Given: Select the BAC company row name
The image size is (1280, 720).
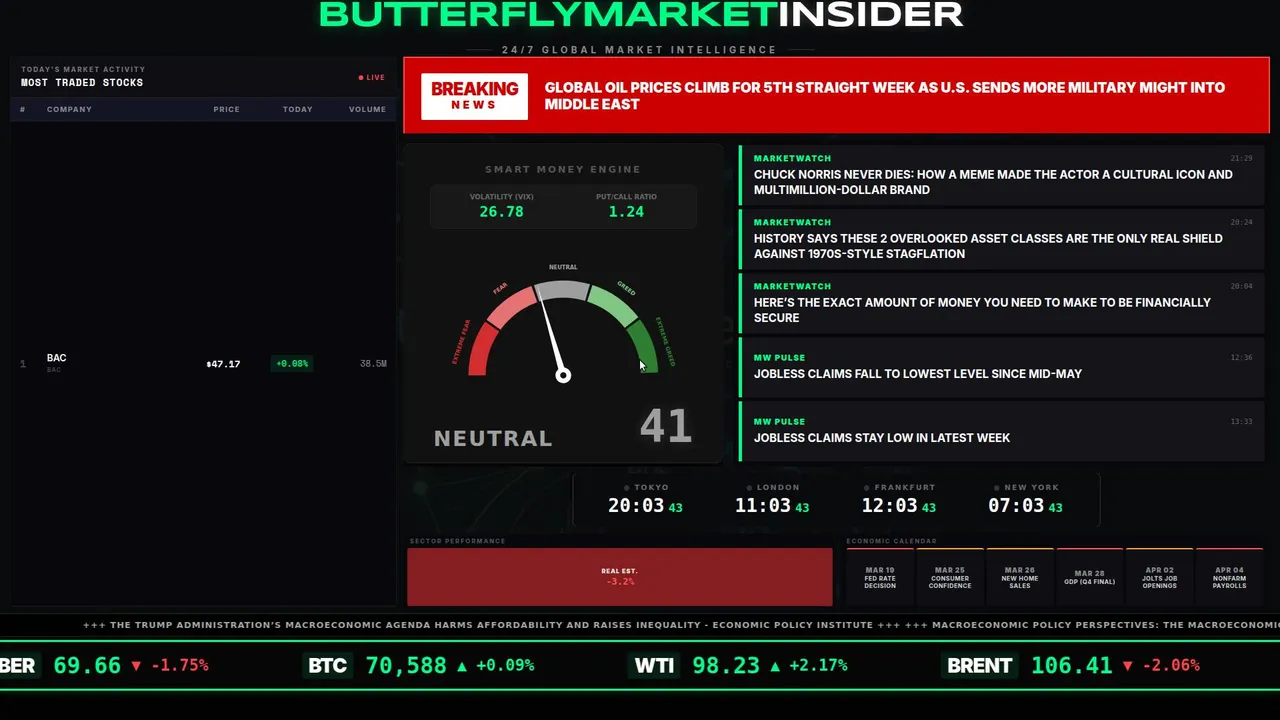Looking at the screenshot, I should tap(56, 358).
